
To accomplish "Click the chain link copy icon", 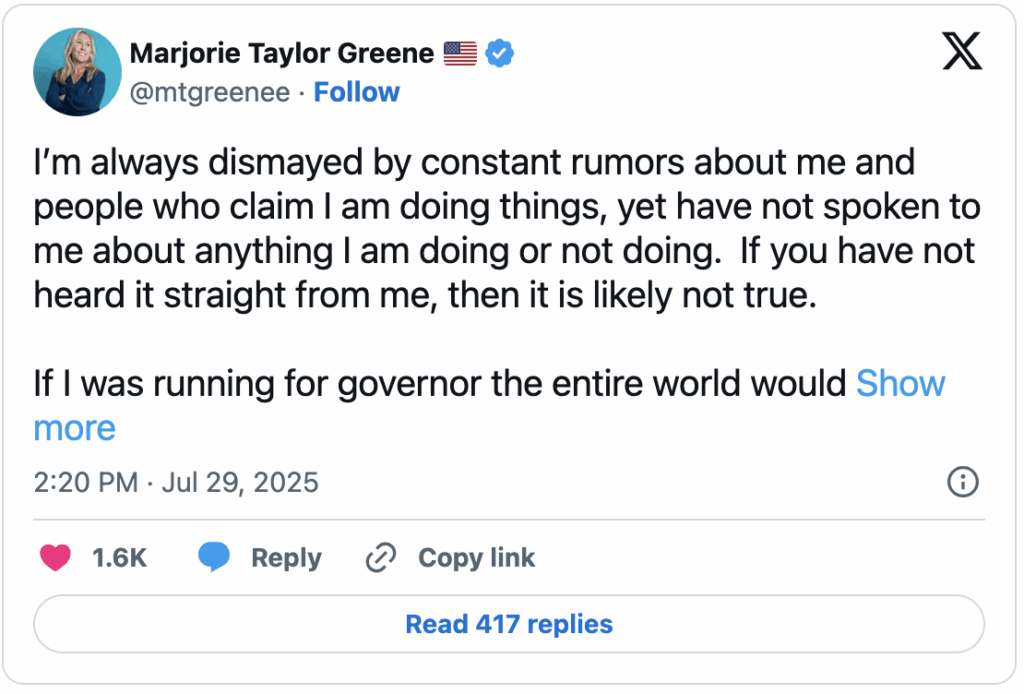I will pyautogui.click(x=381, y=558).
